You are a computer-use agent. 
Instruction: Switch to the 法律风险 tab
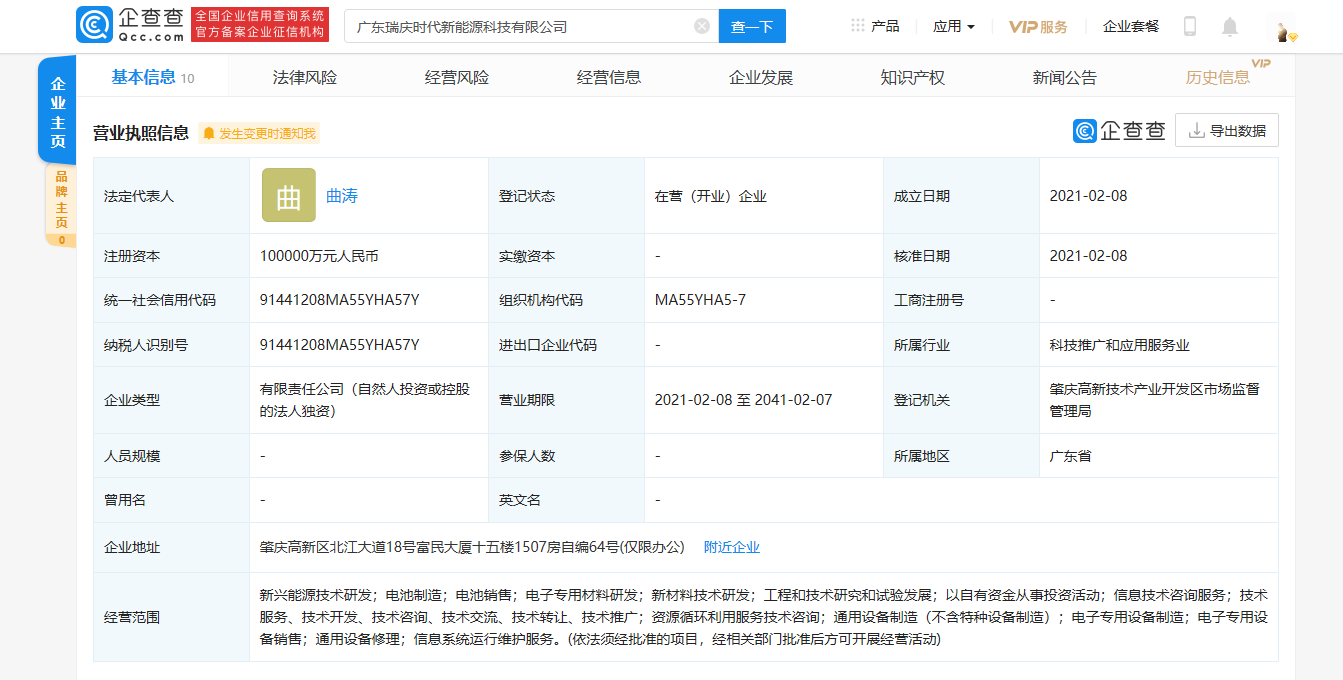pos(303,76)
